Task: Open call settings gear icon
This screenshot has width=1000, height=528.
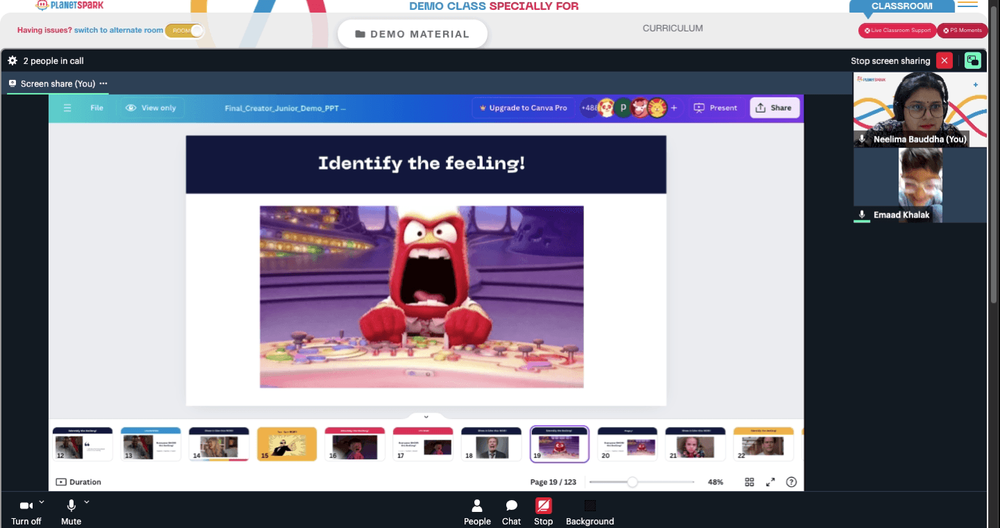Action: point(12,61)
